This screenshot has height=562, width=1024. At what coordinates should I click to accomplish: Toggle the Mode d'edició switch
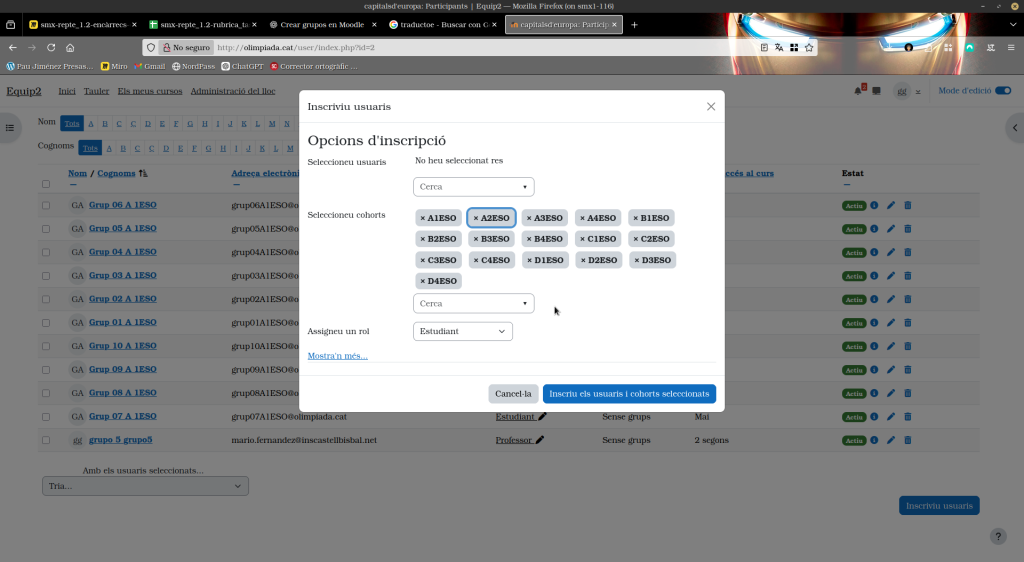pyautogui.click(x=1002, y=91)
